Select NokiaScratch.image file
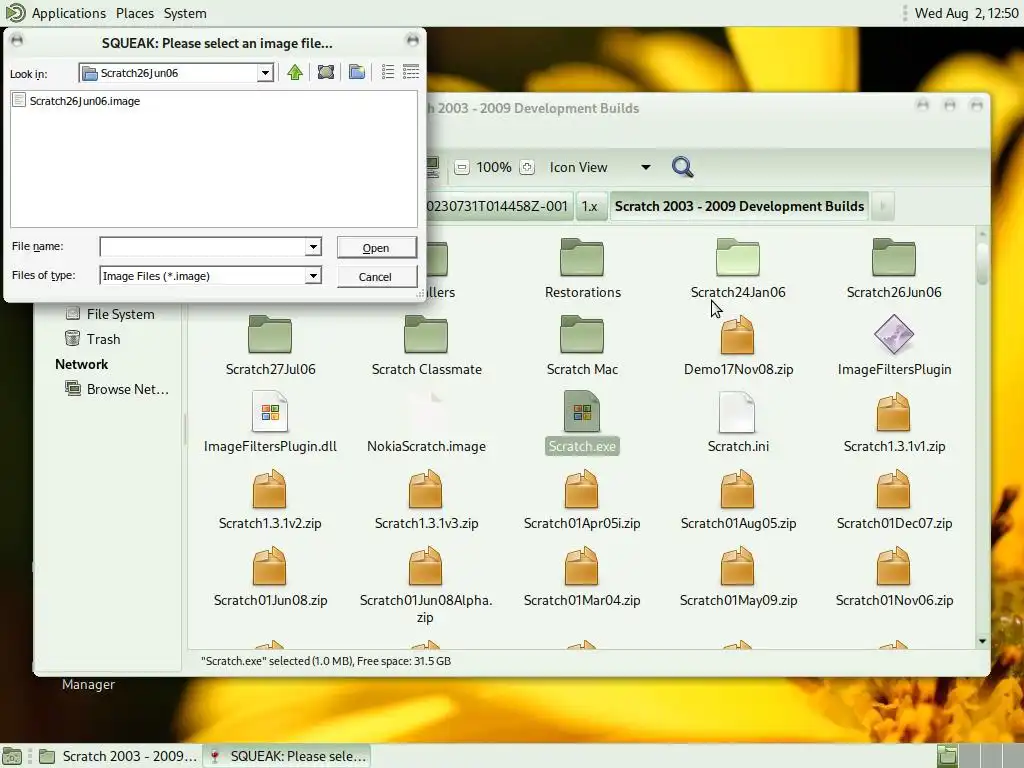This screenshot has width=1024, height=768. [x=426, y=422]
